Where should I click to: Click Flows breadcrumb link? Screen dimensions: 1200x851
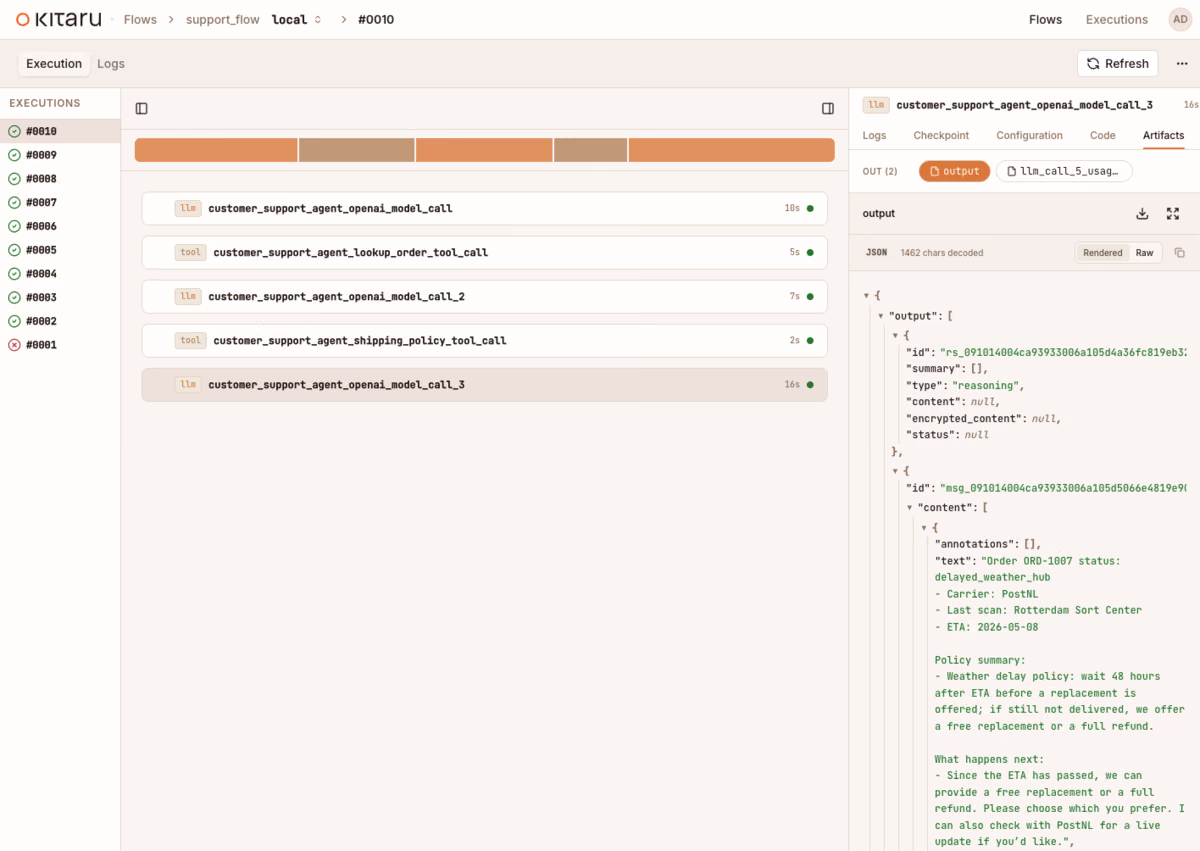coord(140,20)
